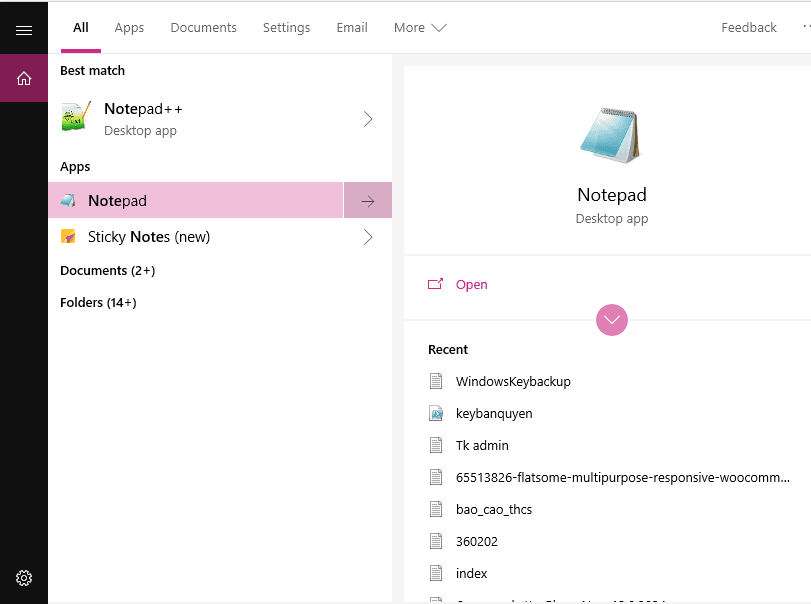Viewport: 811px width, 604px height.
Task: Open the Settings gear in sidebar
Action: [x=24, y=578]
